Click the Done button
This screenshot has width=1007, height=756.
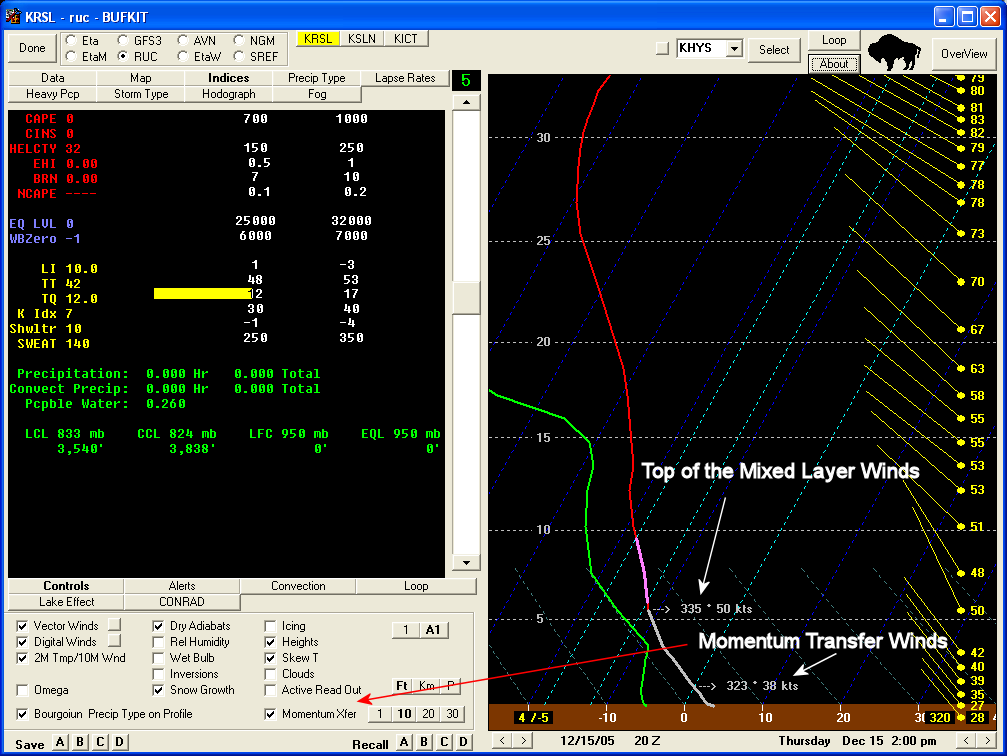(32, 48)
